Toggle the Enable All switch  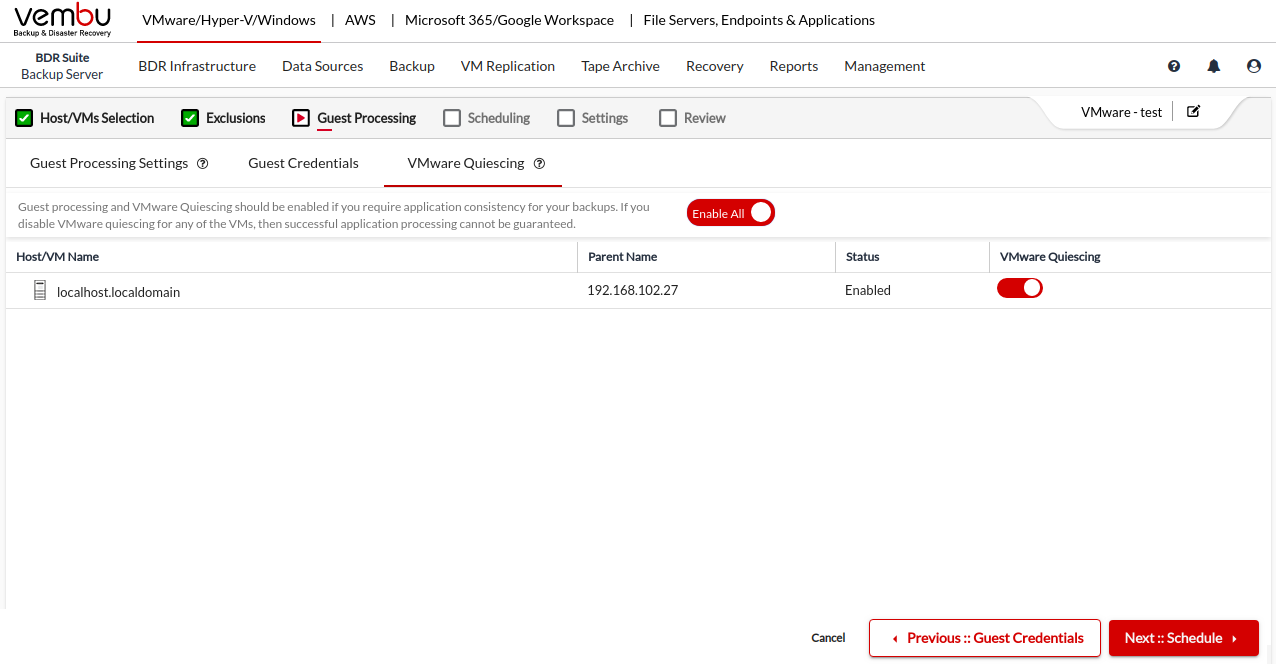tap(731, 213)
